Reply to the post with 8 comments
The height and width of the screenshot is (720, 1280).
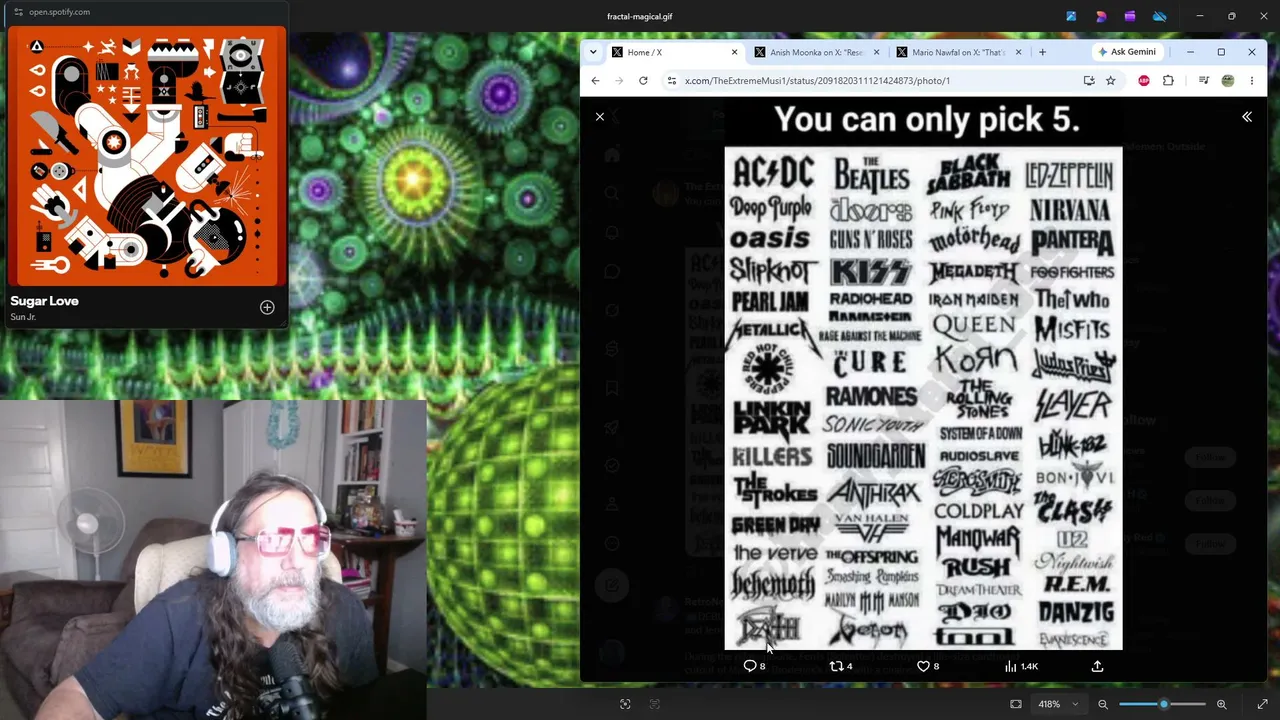[x=754, y=666]
